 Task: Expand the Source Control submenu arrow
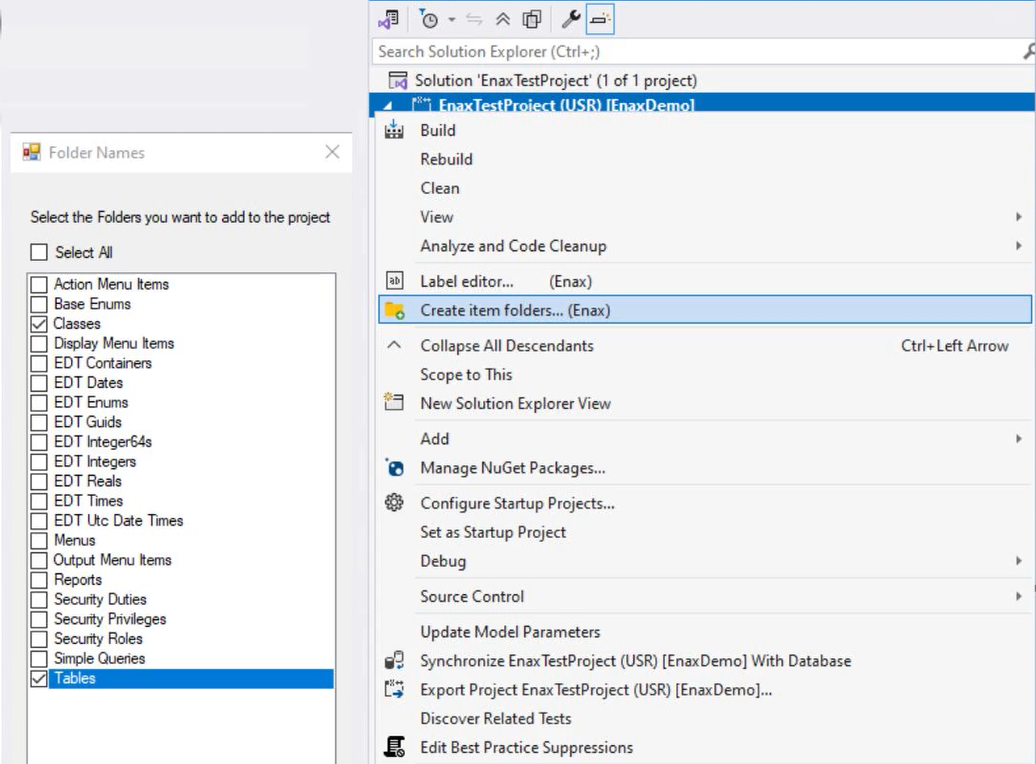click(x=1019, y=597)
